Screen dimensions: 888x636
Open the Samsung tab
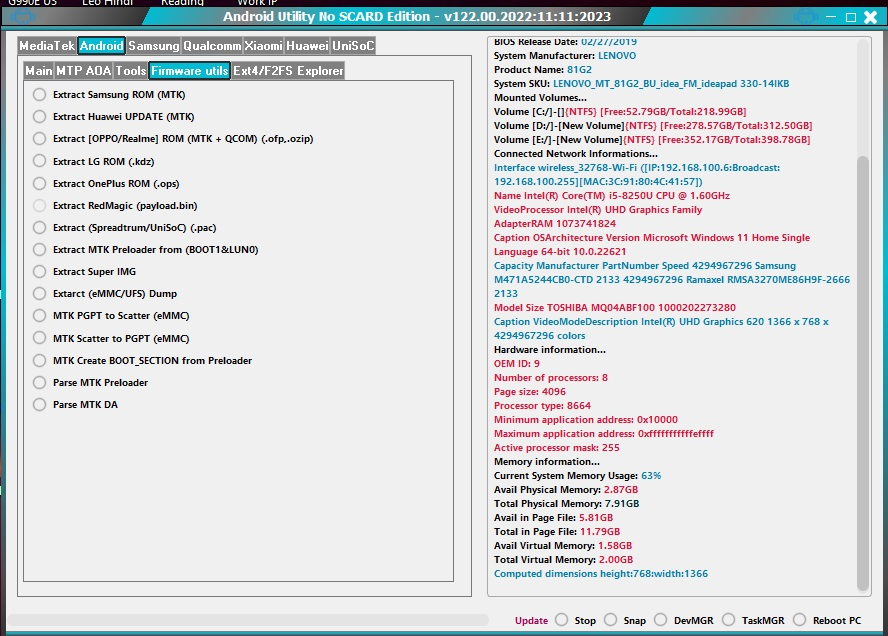tap(154, 46)
